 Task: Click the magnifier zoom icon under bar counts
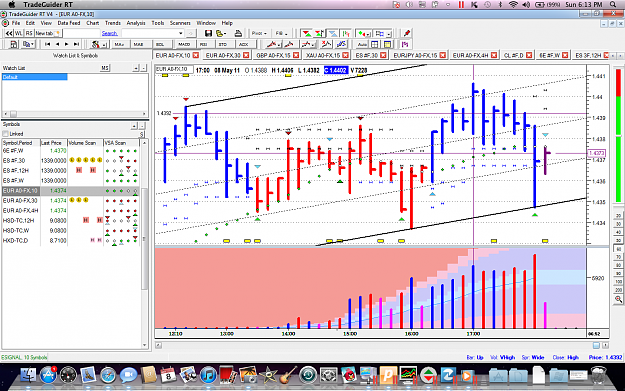pyautogui.click(x=618, y=299)
